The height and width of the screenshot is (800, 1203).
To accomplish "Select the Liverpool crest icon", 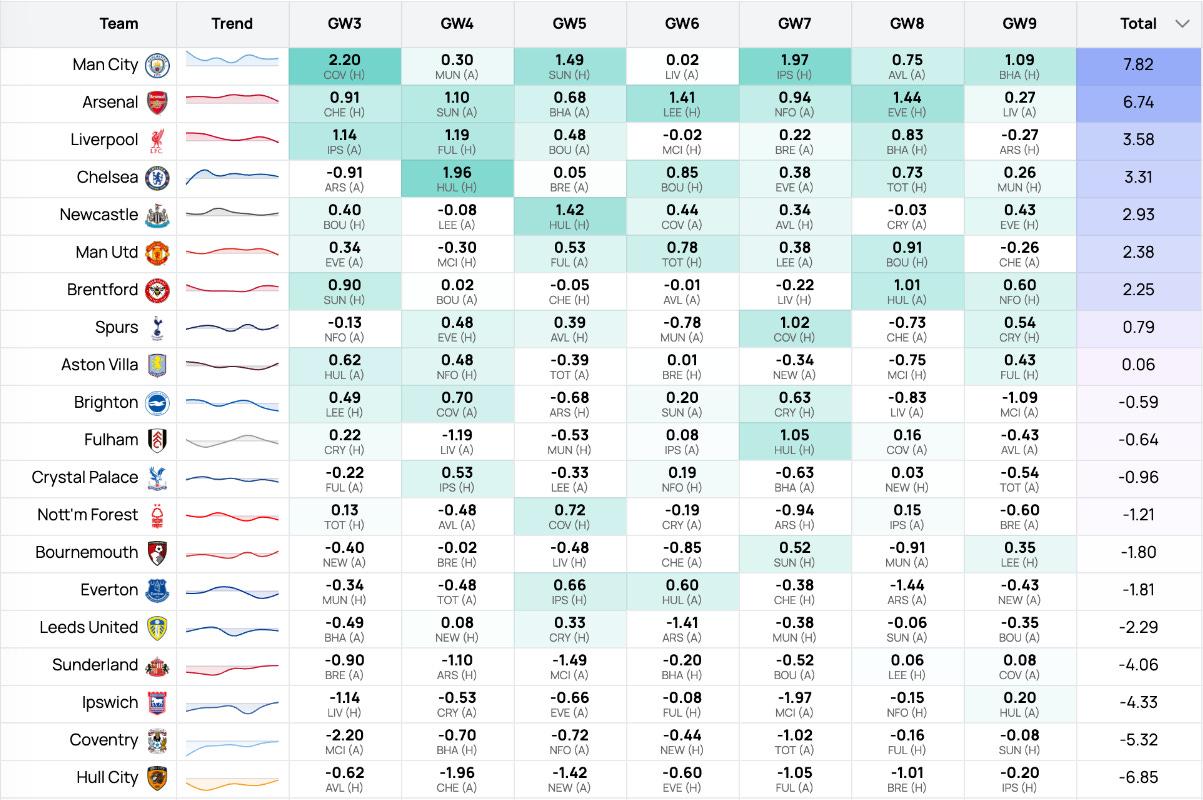I will (157, 141).
